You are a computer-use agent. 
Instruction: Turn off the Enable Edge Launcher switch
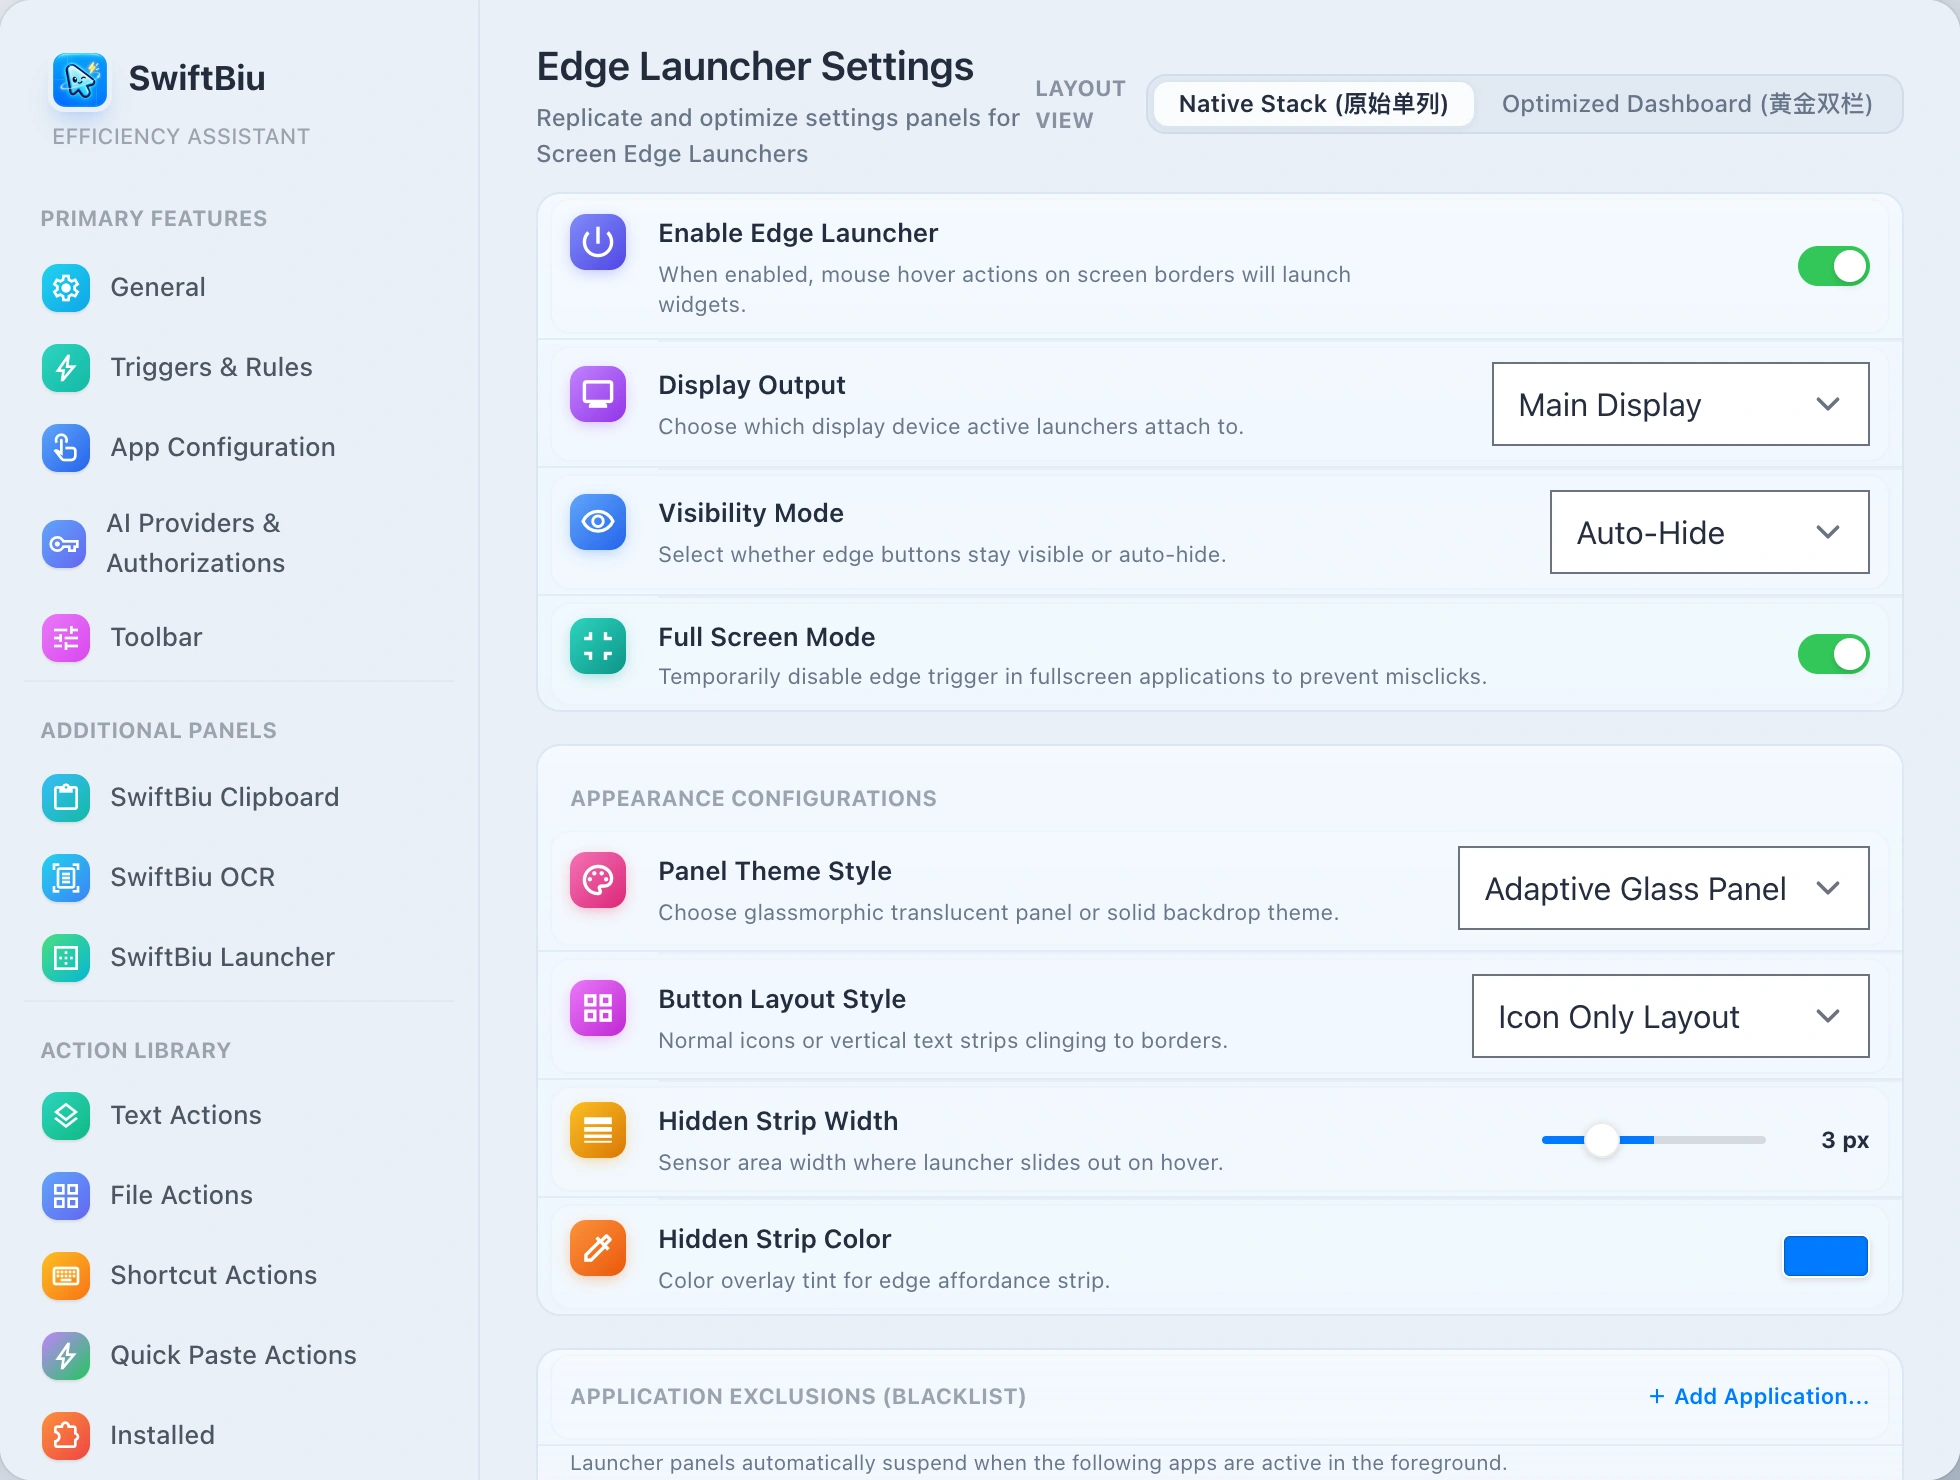coord(1833,266)
